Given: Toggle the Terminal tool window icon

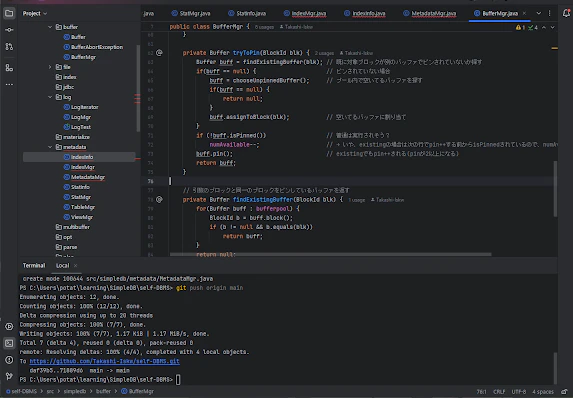Looking at the screenshot, I should click(x=9, y=343).
